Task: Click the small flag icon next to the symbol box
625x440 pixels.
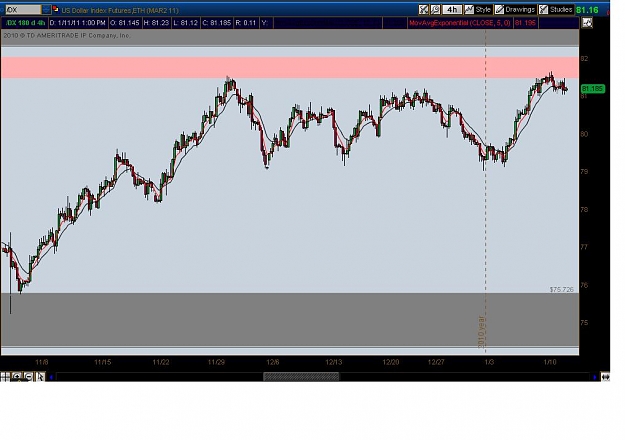Action: pos(55,9)
